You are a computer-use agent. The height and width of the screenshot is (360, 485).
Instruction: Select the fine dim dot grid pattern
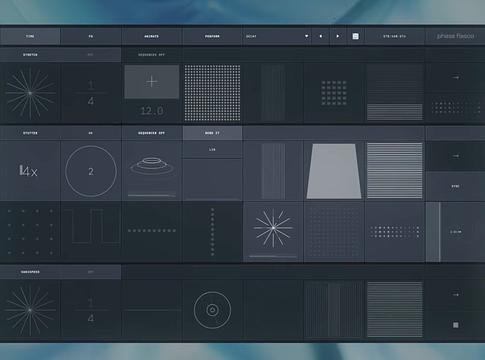[334, 232]
